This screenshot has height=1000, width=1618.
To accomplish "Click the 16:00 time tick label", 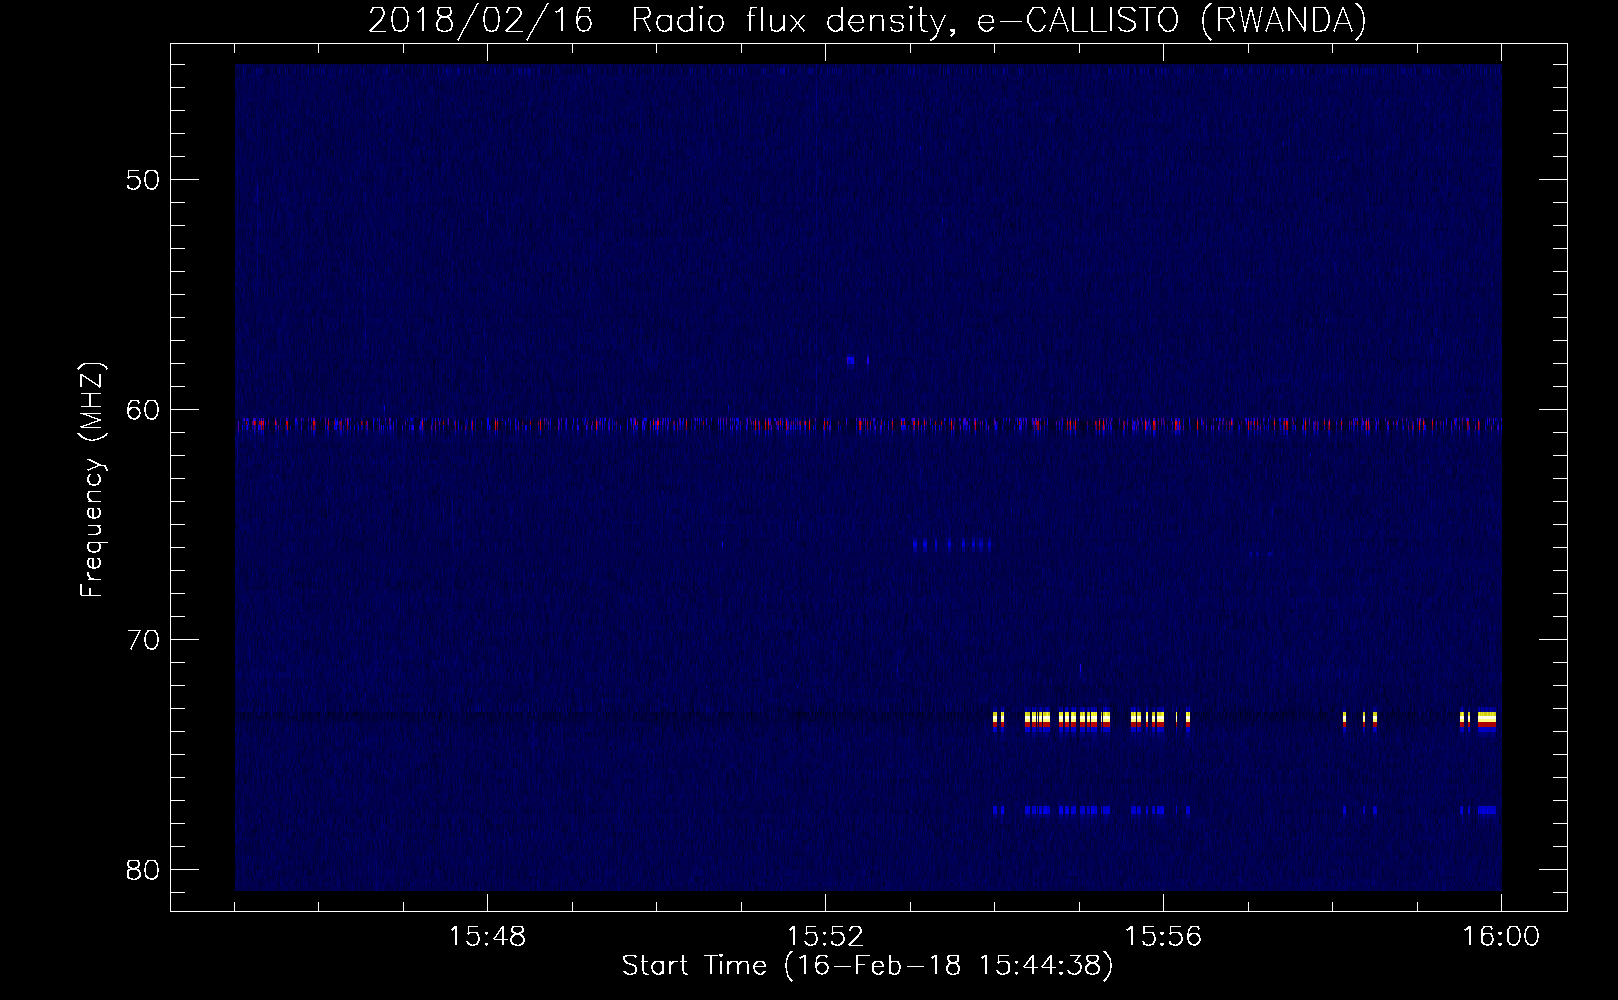I will click(1501, 937).
